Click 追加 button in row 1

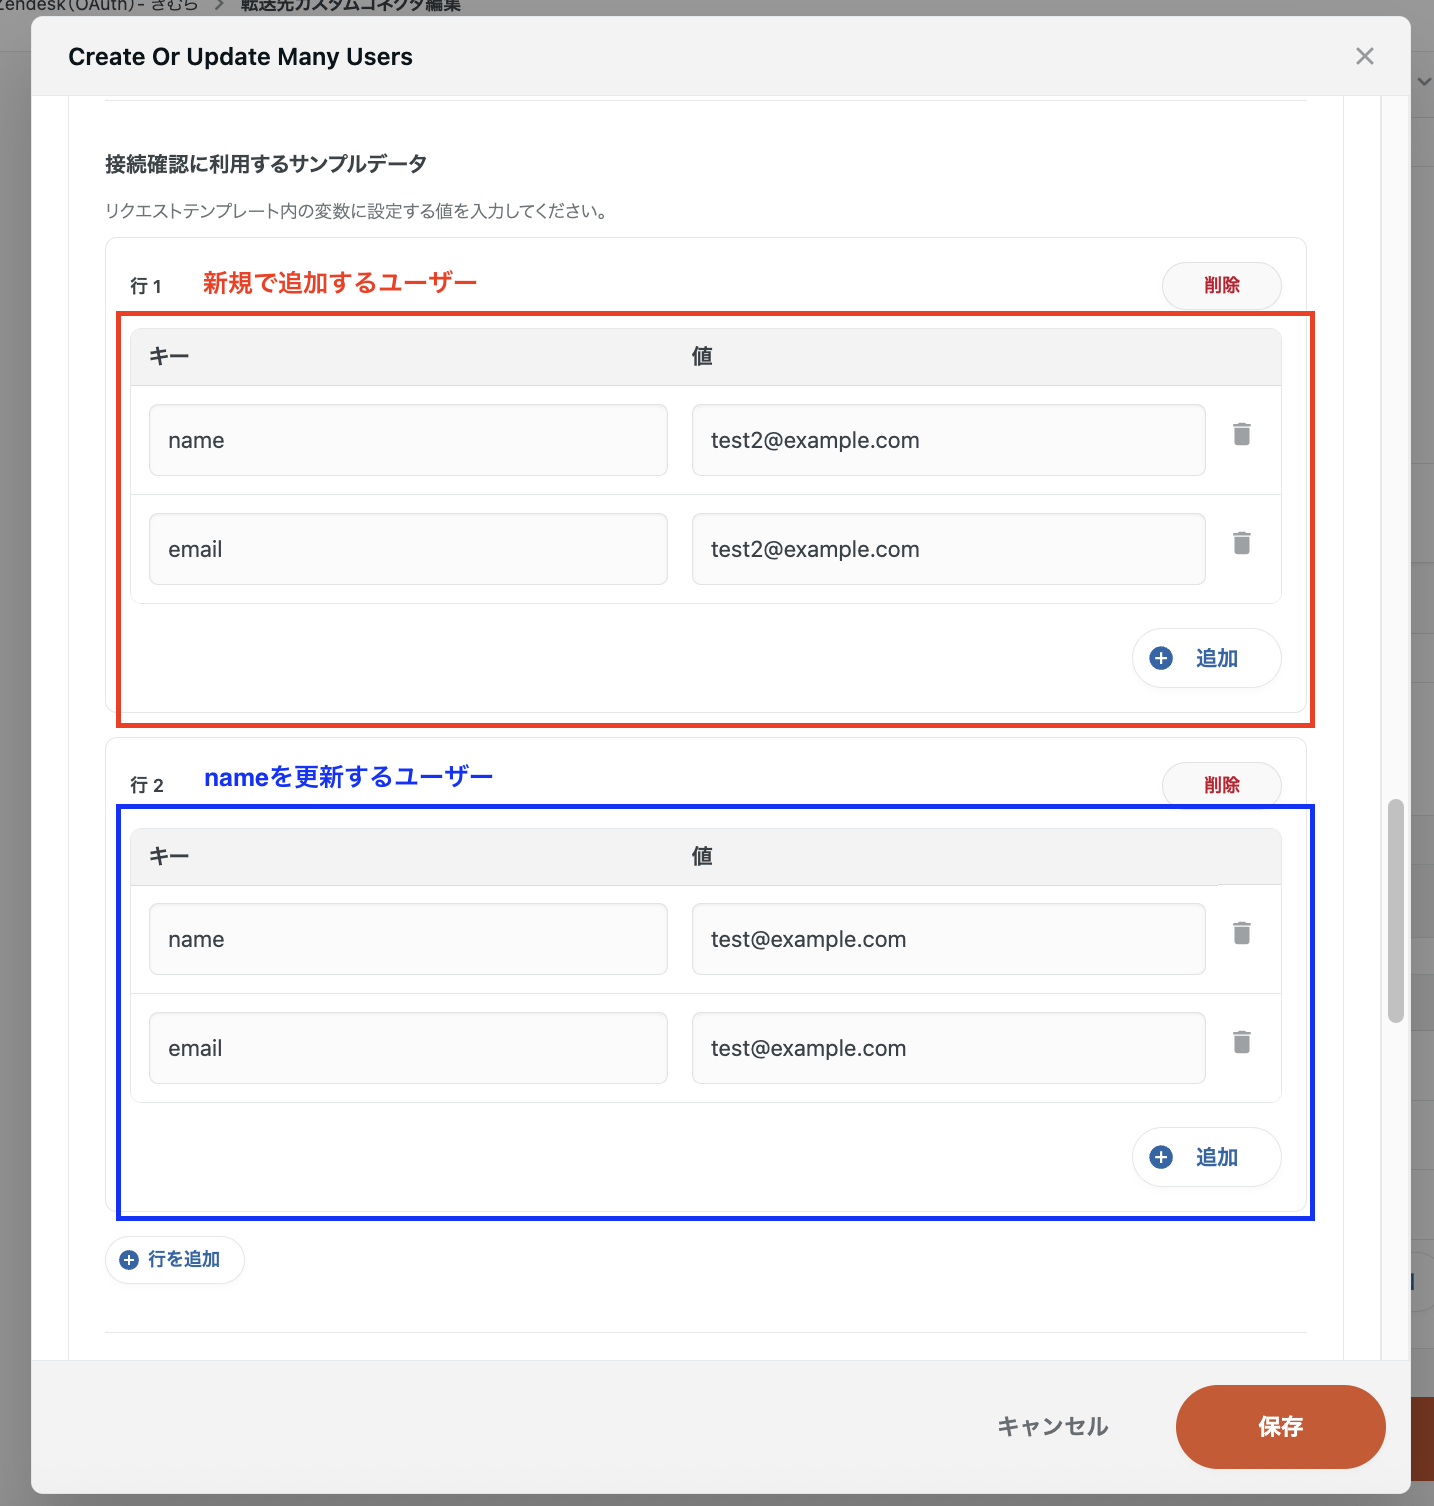(x=1206, y=658)
